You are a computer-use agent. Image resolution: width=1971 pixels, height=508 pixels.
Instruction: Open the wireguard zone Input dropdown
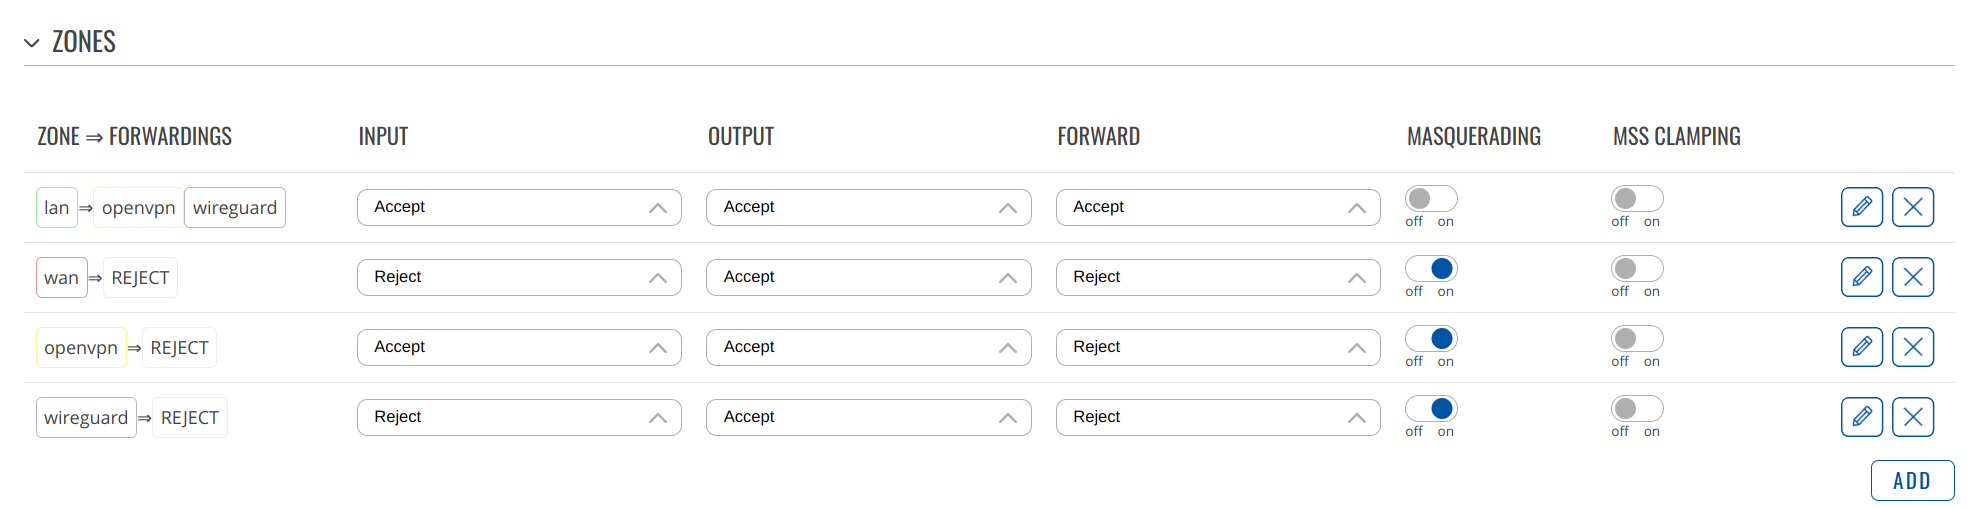coord(519,417)
